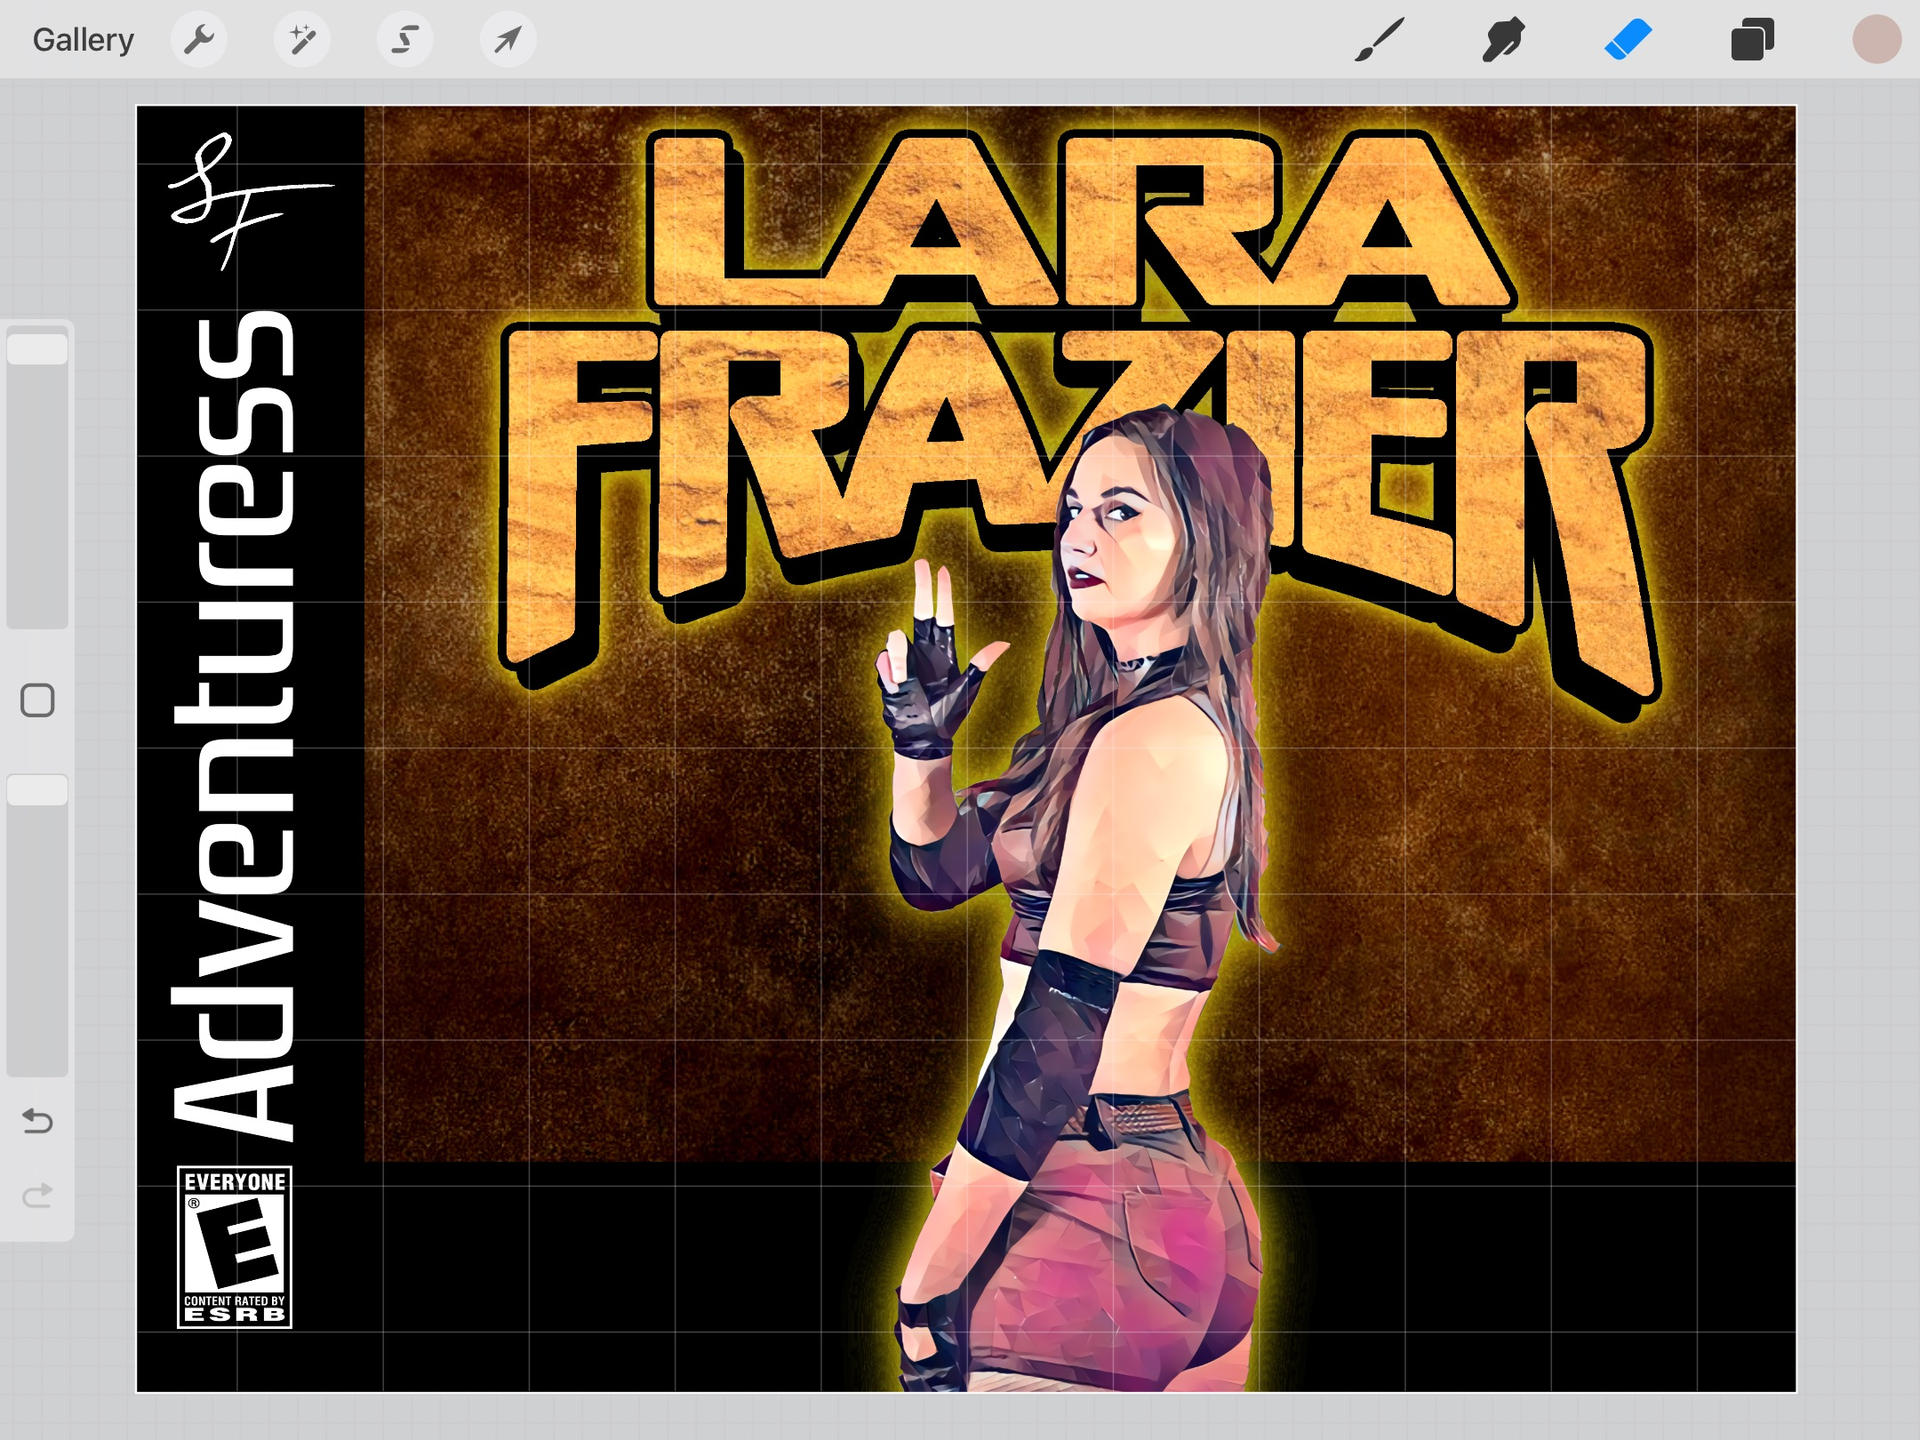Screen dimensions: 1920x1440
Task: Click the vertical Adventuress text
Action: coord(235,725)
